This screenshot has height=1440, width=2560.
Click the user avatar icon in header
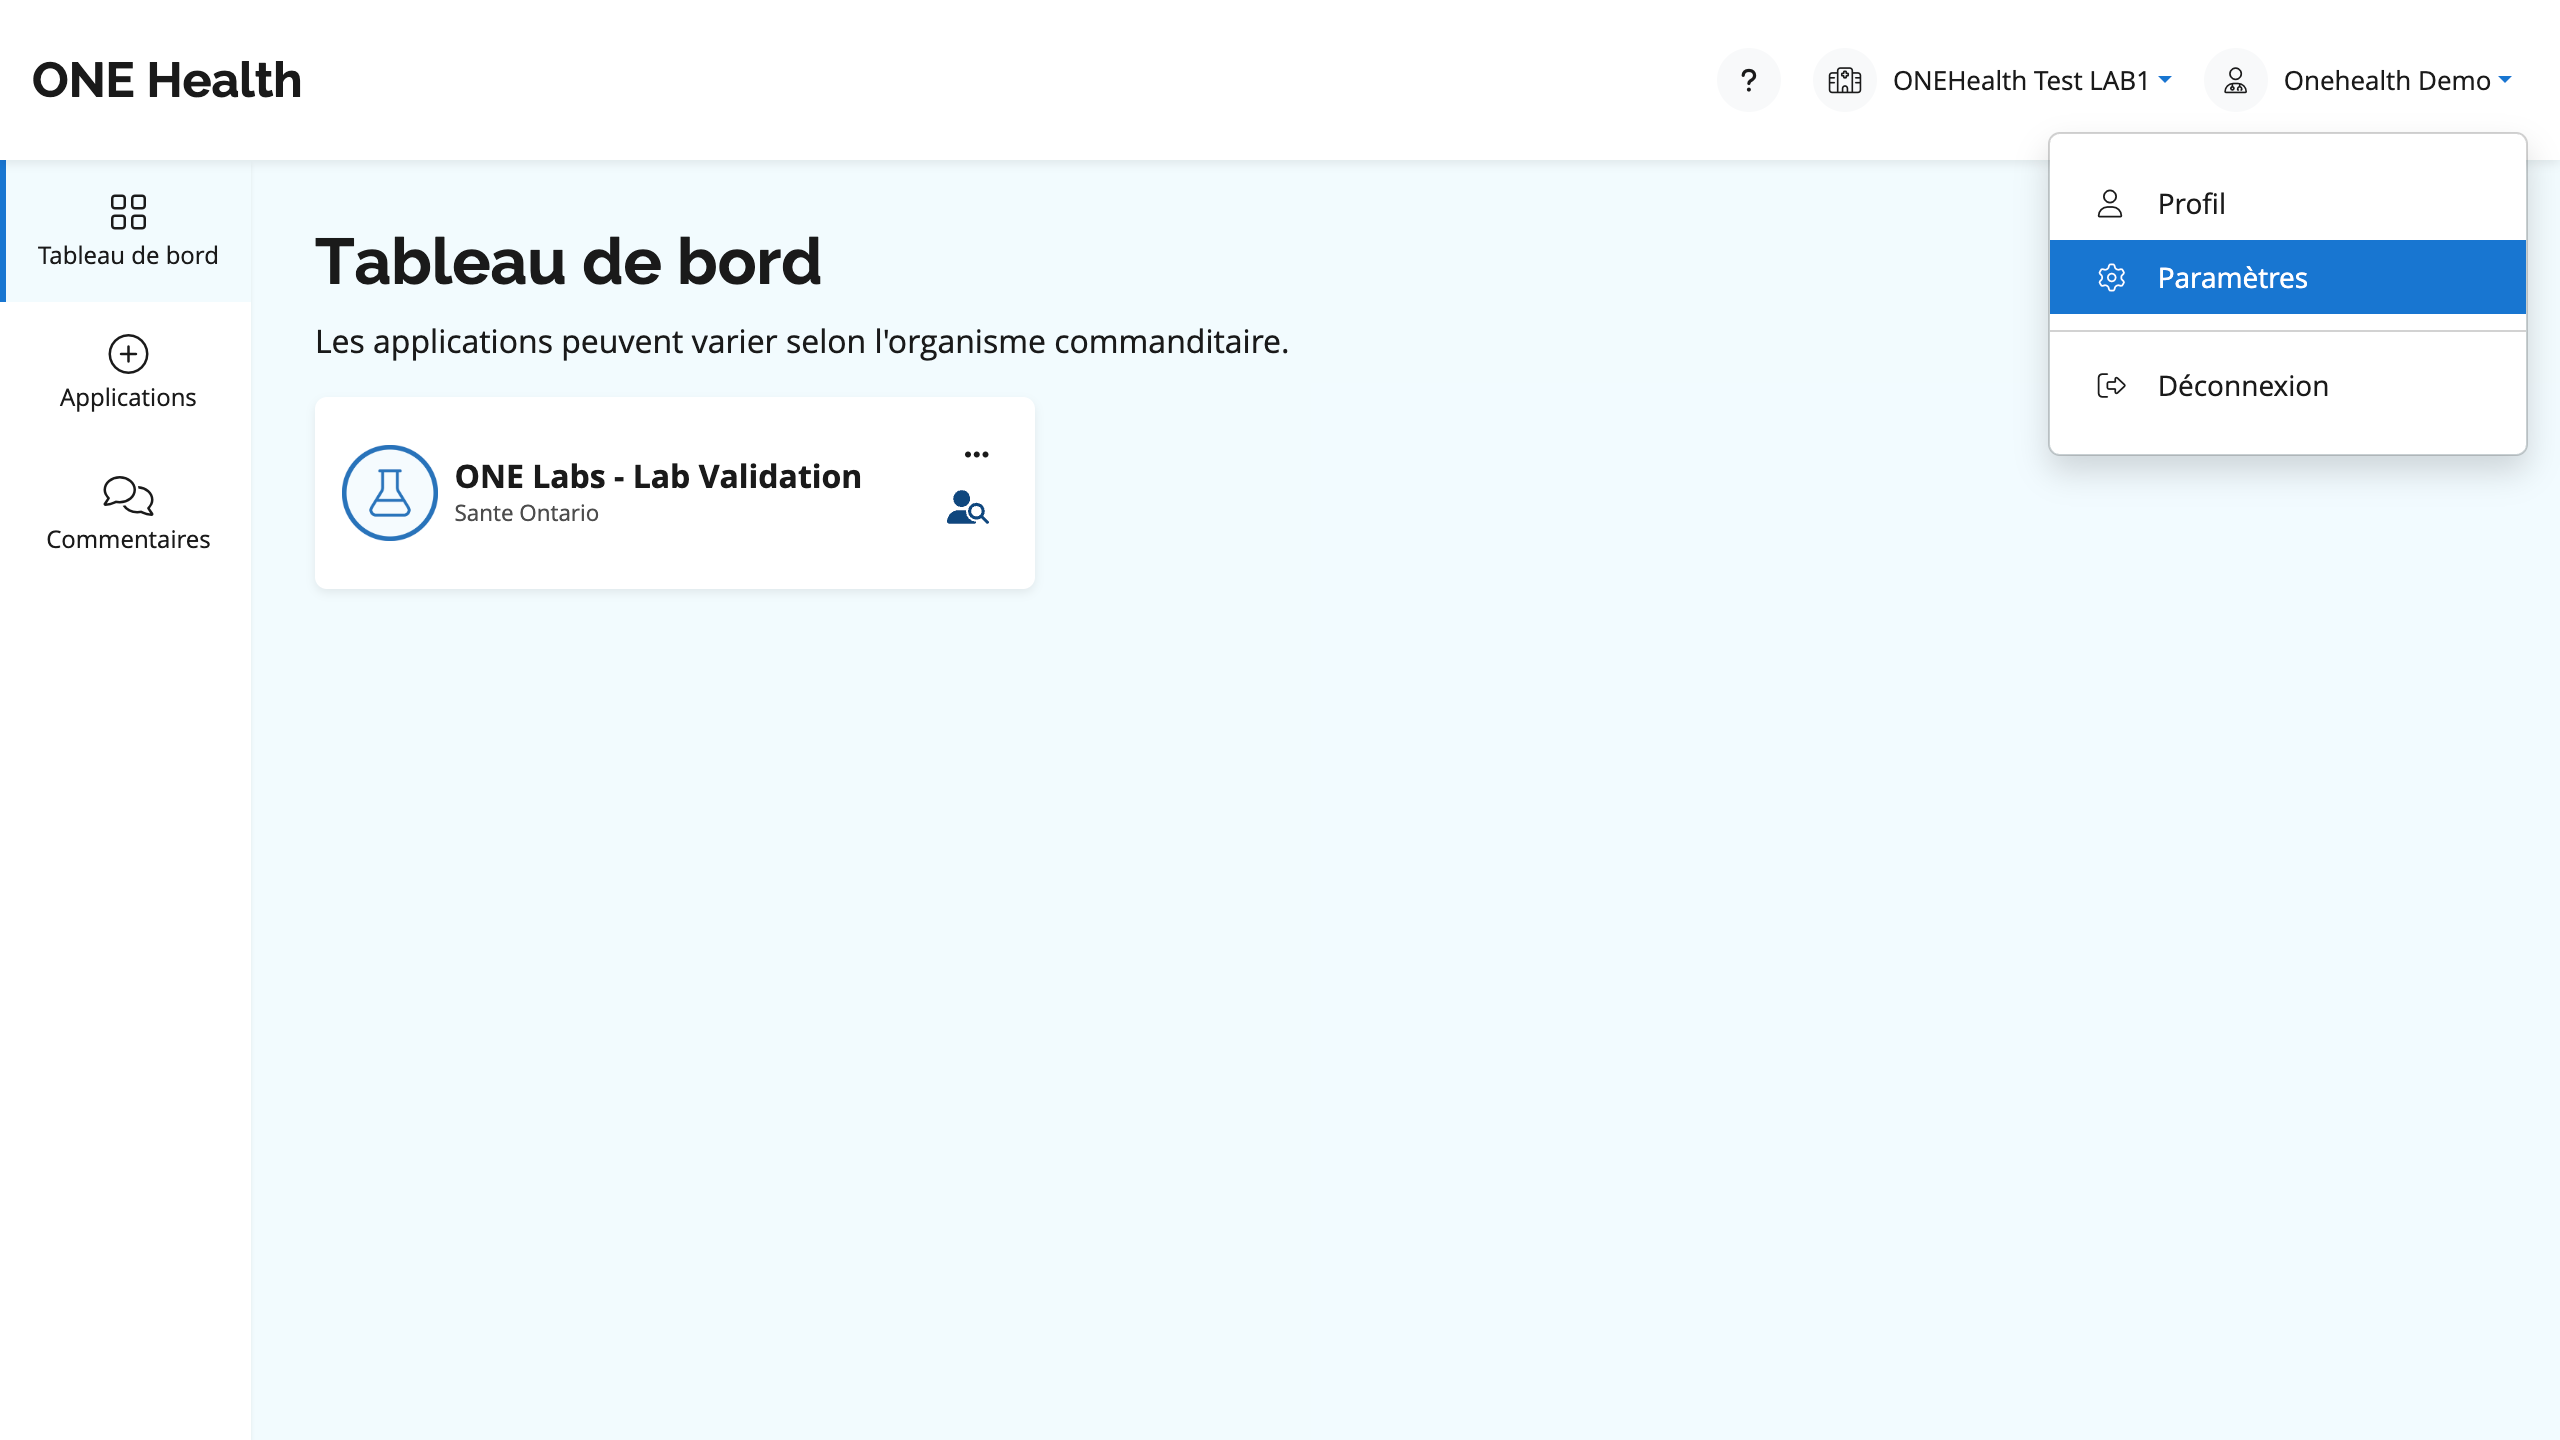point(2235,80)
